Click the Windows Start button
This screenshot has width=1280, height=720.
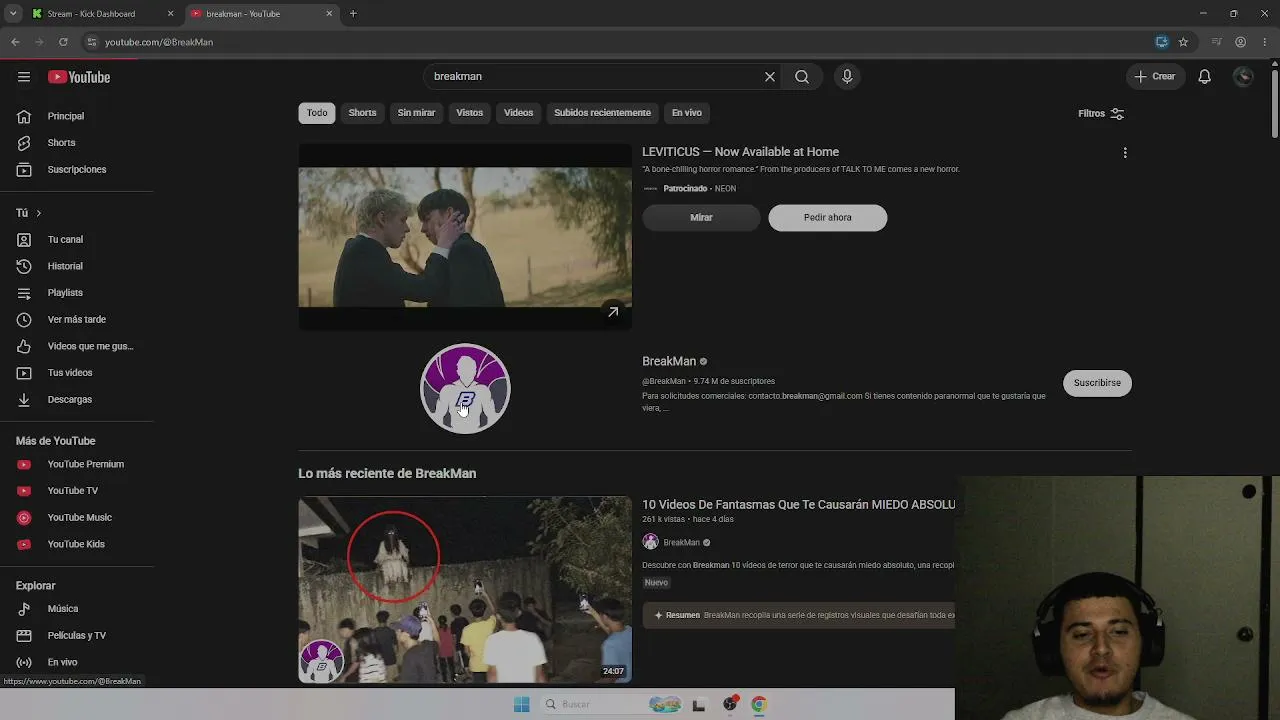coord(521,705)
